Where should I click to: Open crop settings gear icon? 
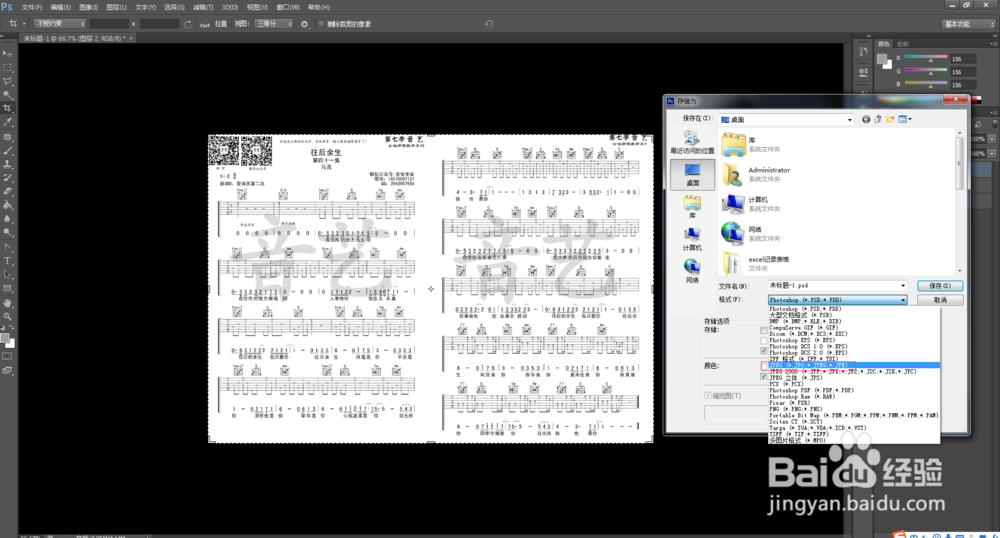click(304, 24)
